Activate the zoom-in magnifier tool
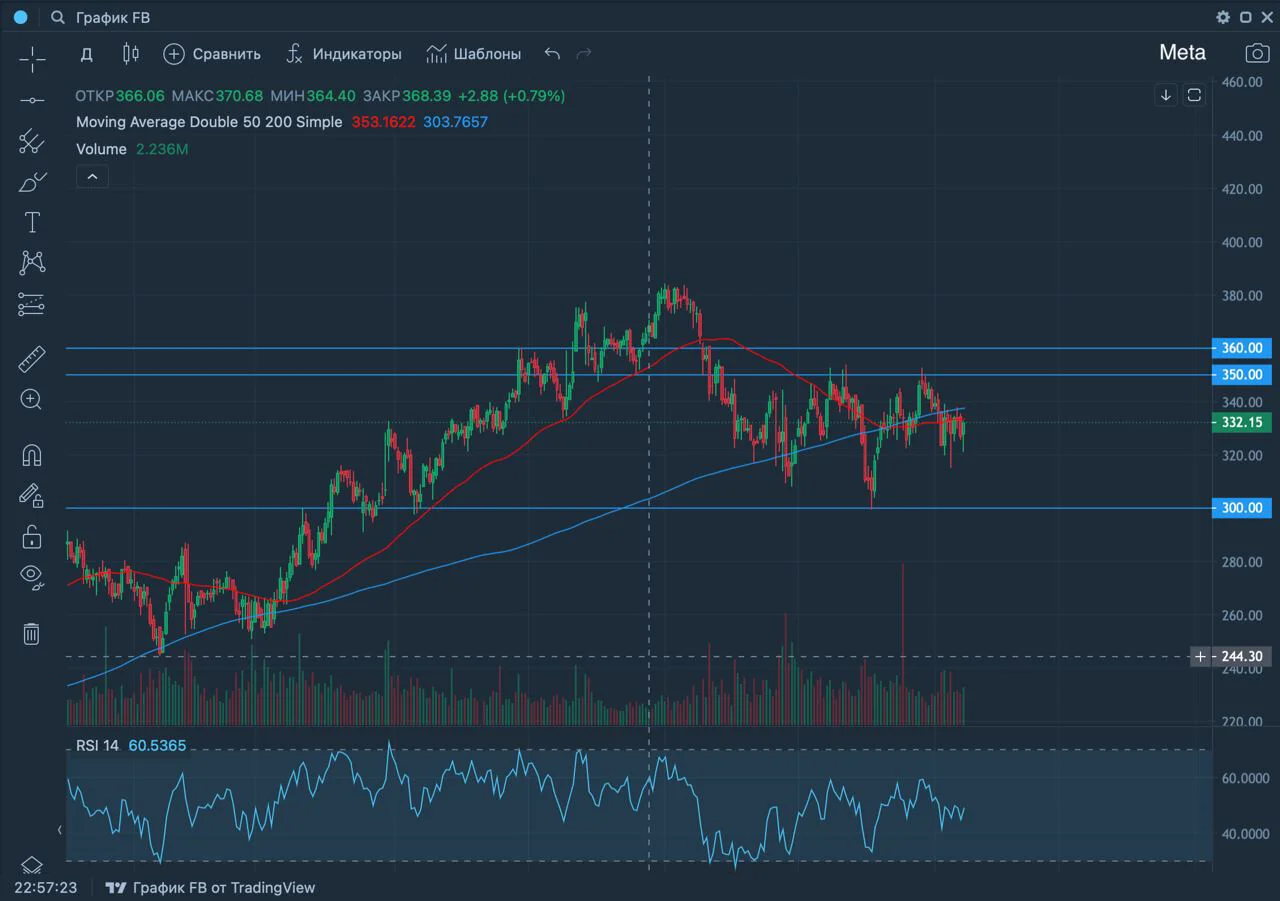The width and height of the screenshot is (1280, 901). [32, 400]
